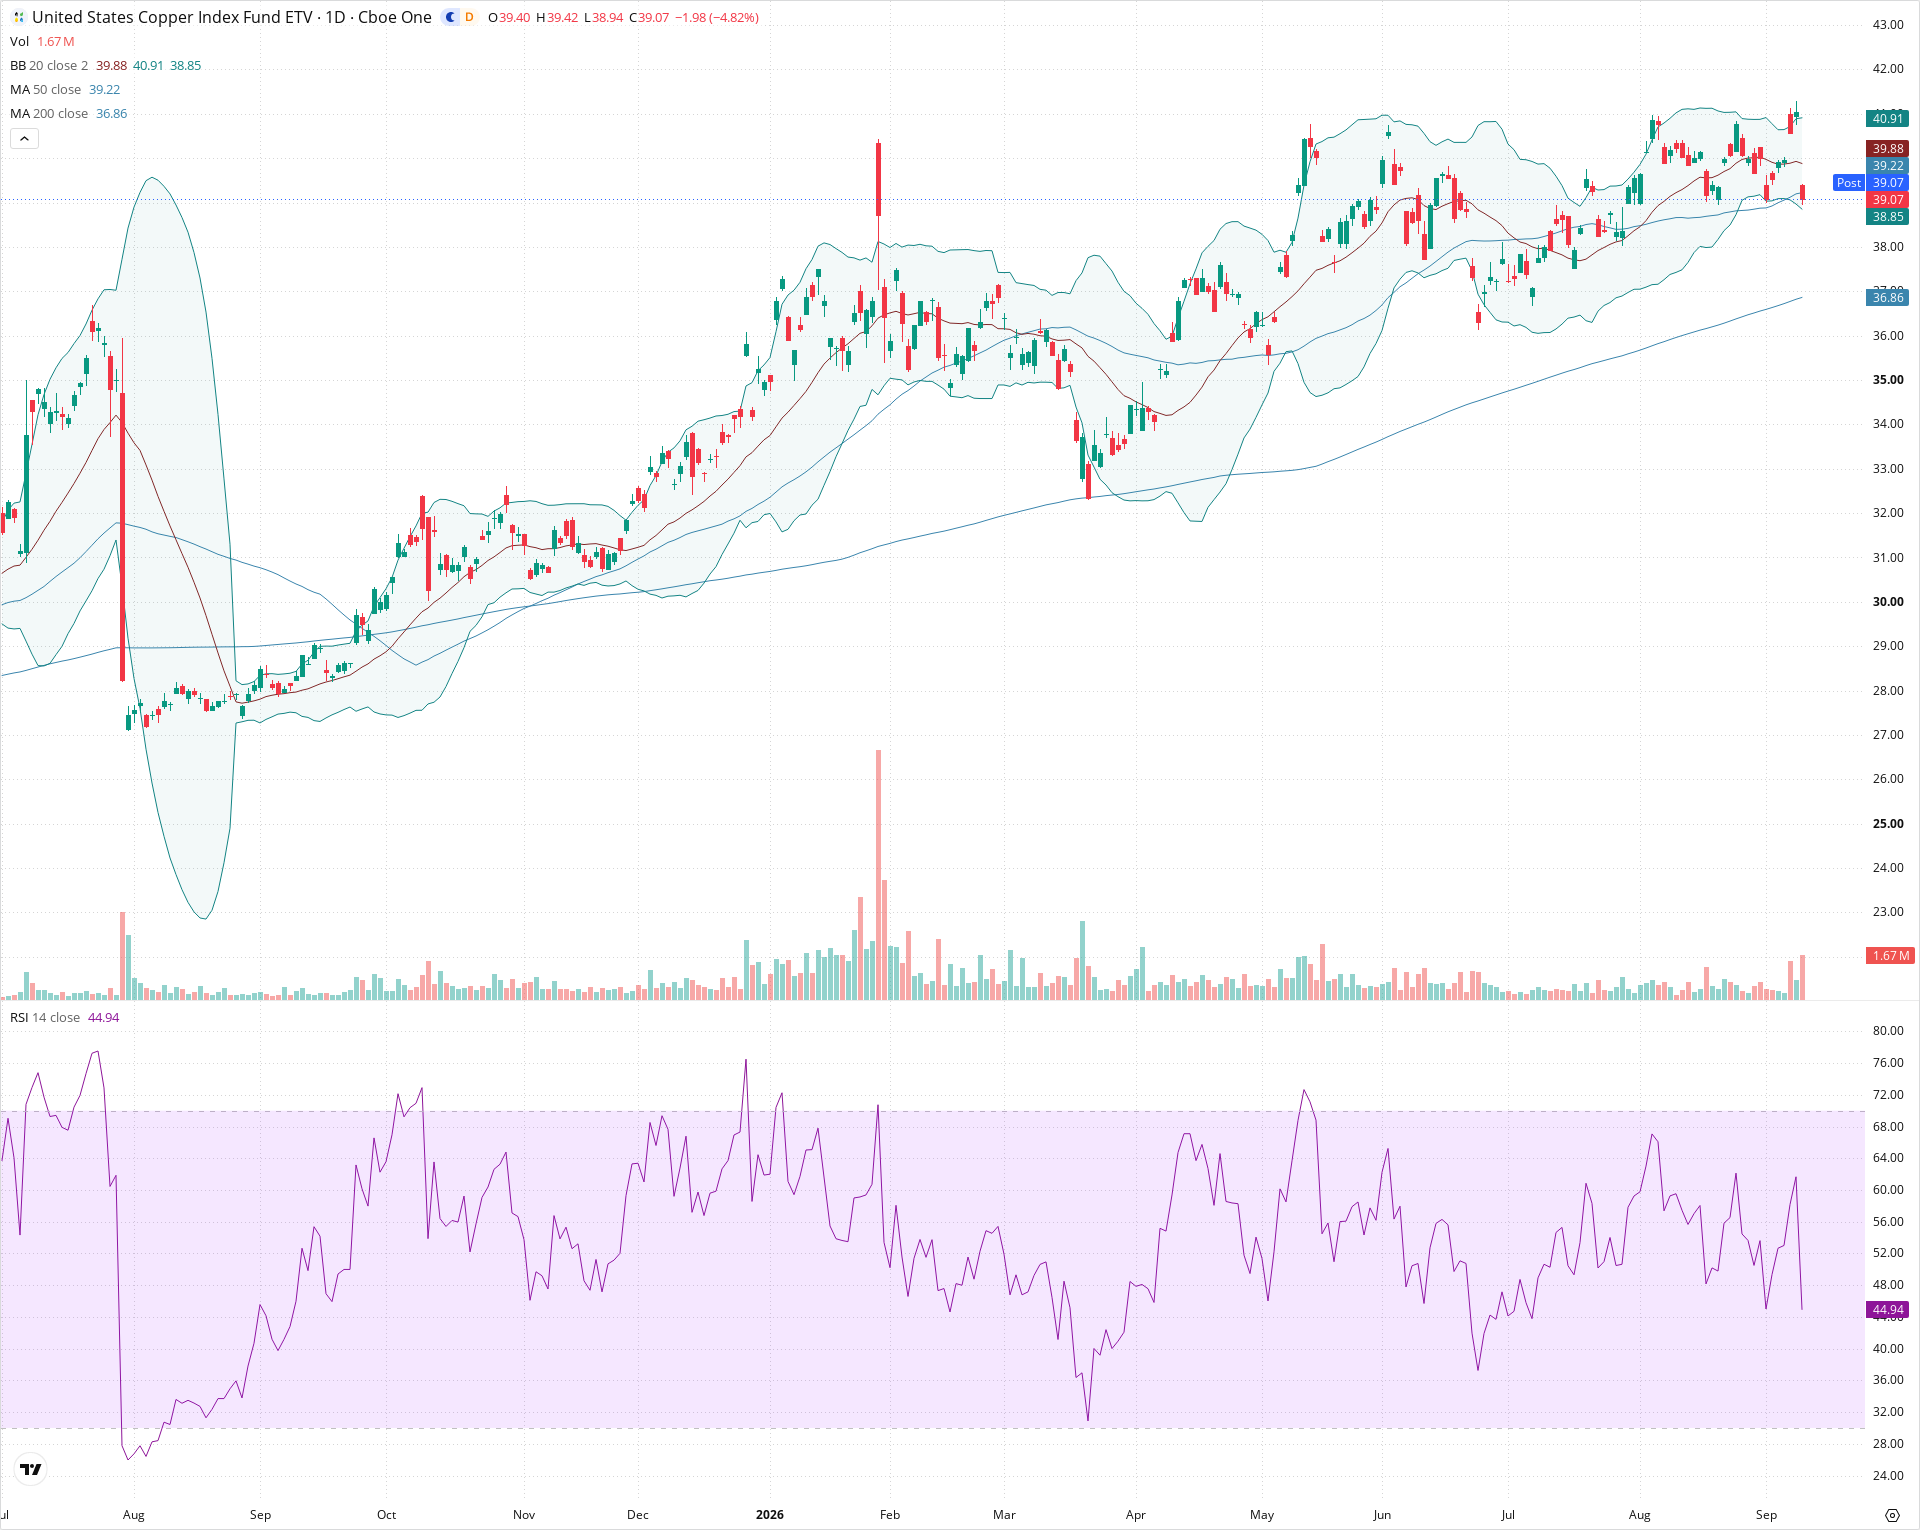1920x1530 pixels.
Task: Click the 39.88 basis price label on the axis
Action: 1888,149
